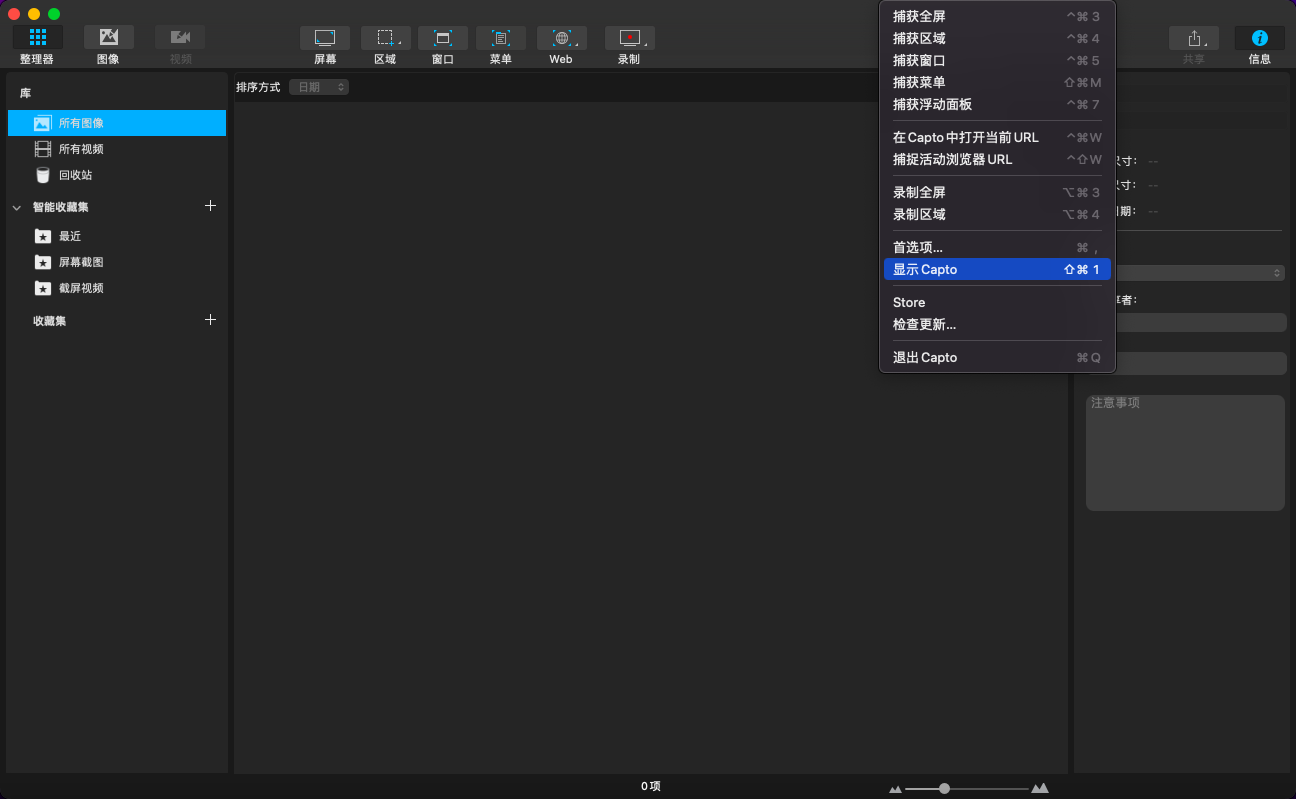Viewport: 1296px width, 799px height.
Task: Toggle the Info (信息) panel icon
Action: 1259,38
